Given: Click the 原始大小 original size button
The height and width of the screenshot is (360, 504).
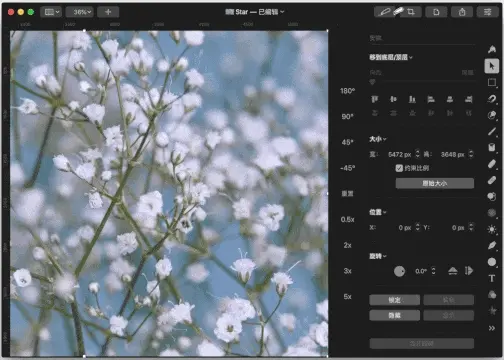Looking at the screenshot, I should point(435,183).
